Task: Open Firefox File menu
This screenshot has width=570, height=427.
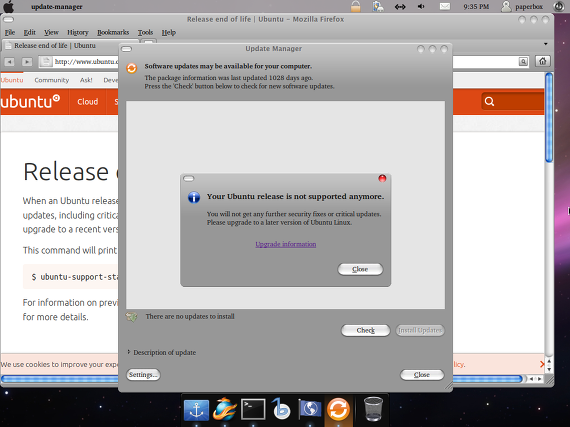Action: coord(10,32)
